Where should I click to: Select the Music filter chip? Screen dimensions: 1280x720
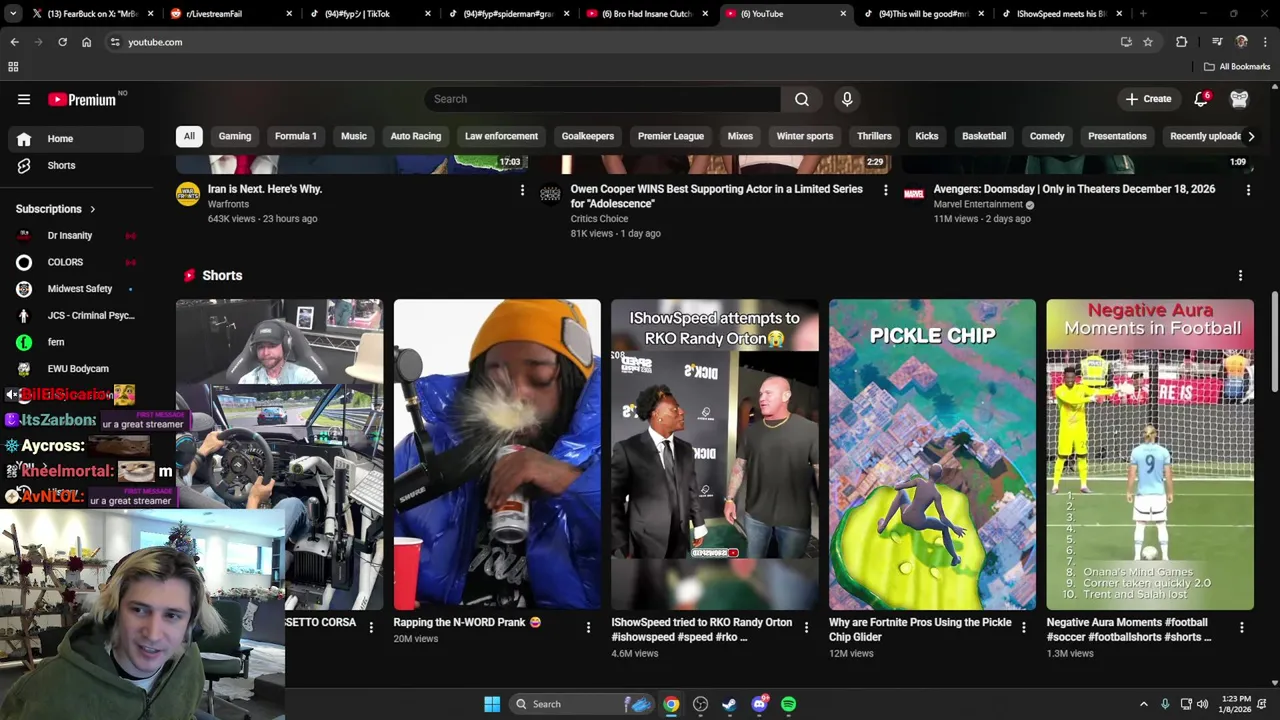click(354, 136)
